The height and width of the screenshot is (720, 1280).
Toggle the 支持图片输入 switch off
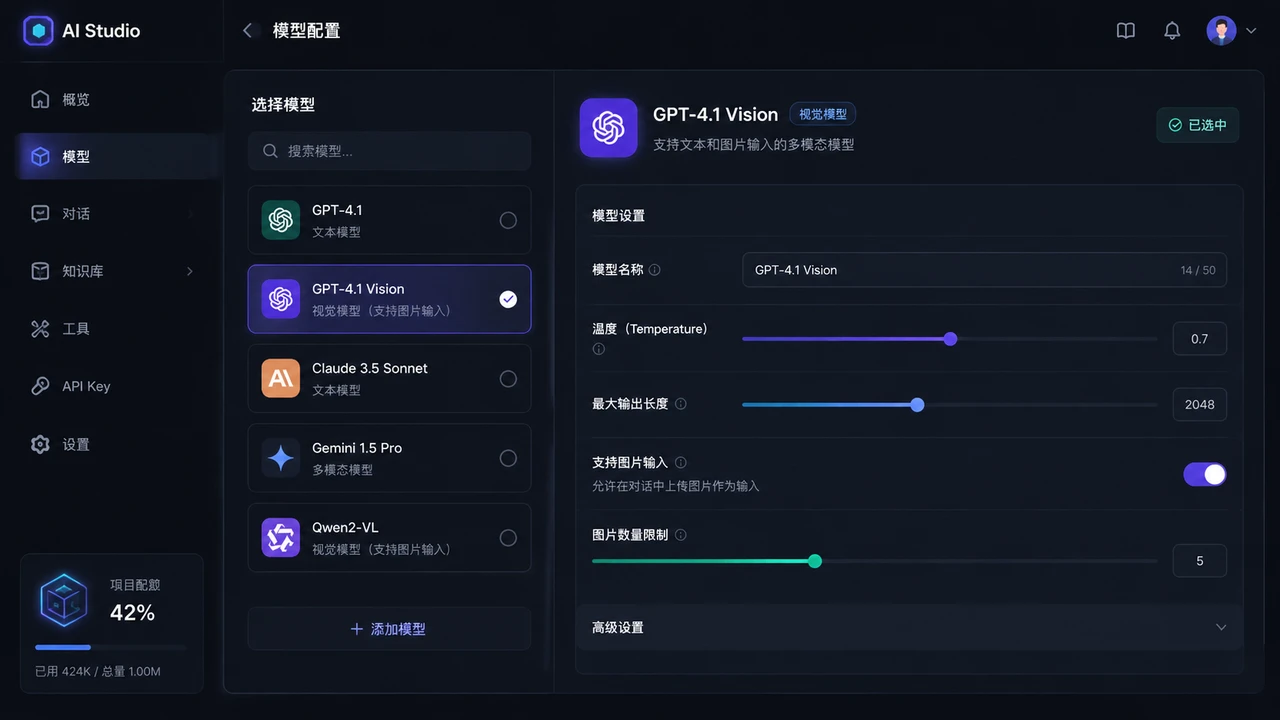[1205, 474]
